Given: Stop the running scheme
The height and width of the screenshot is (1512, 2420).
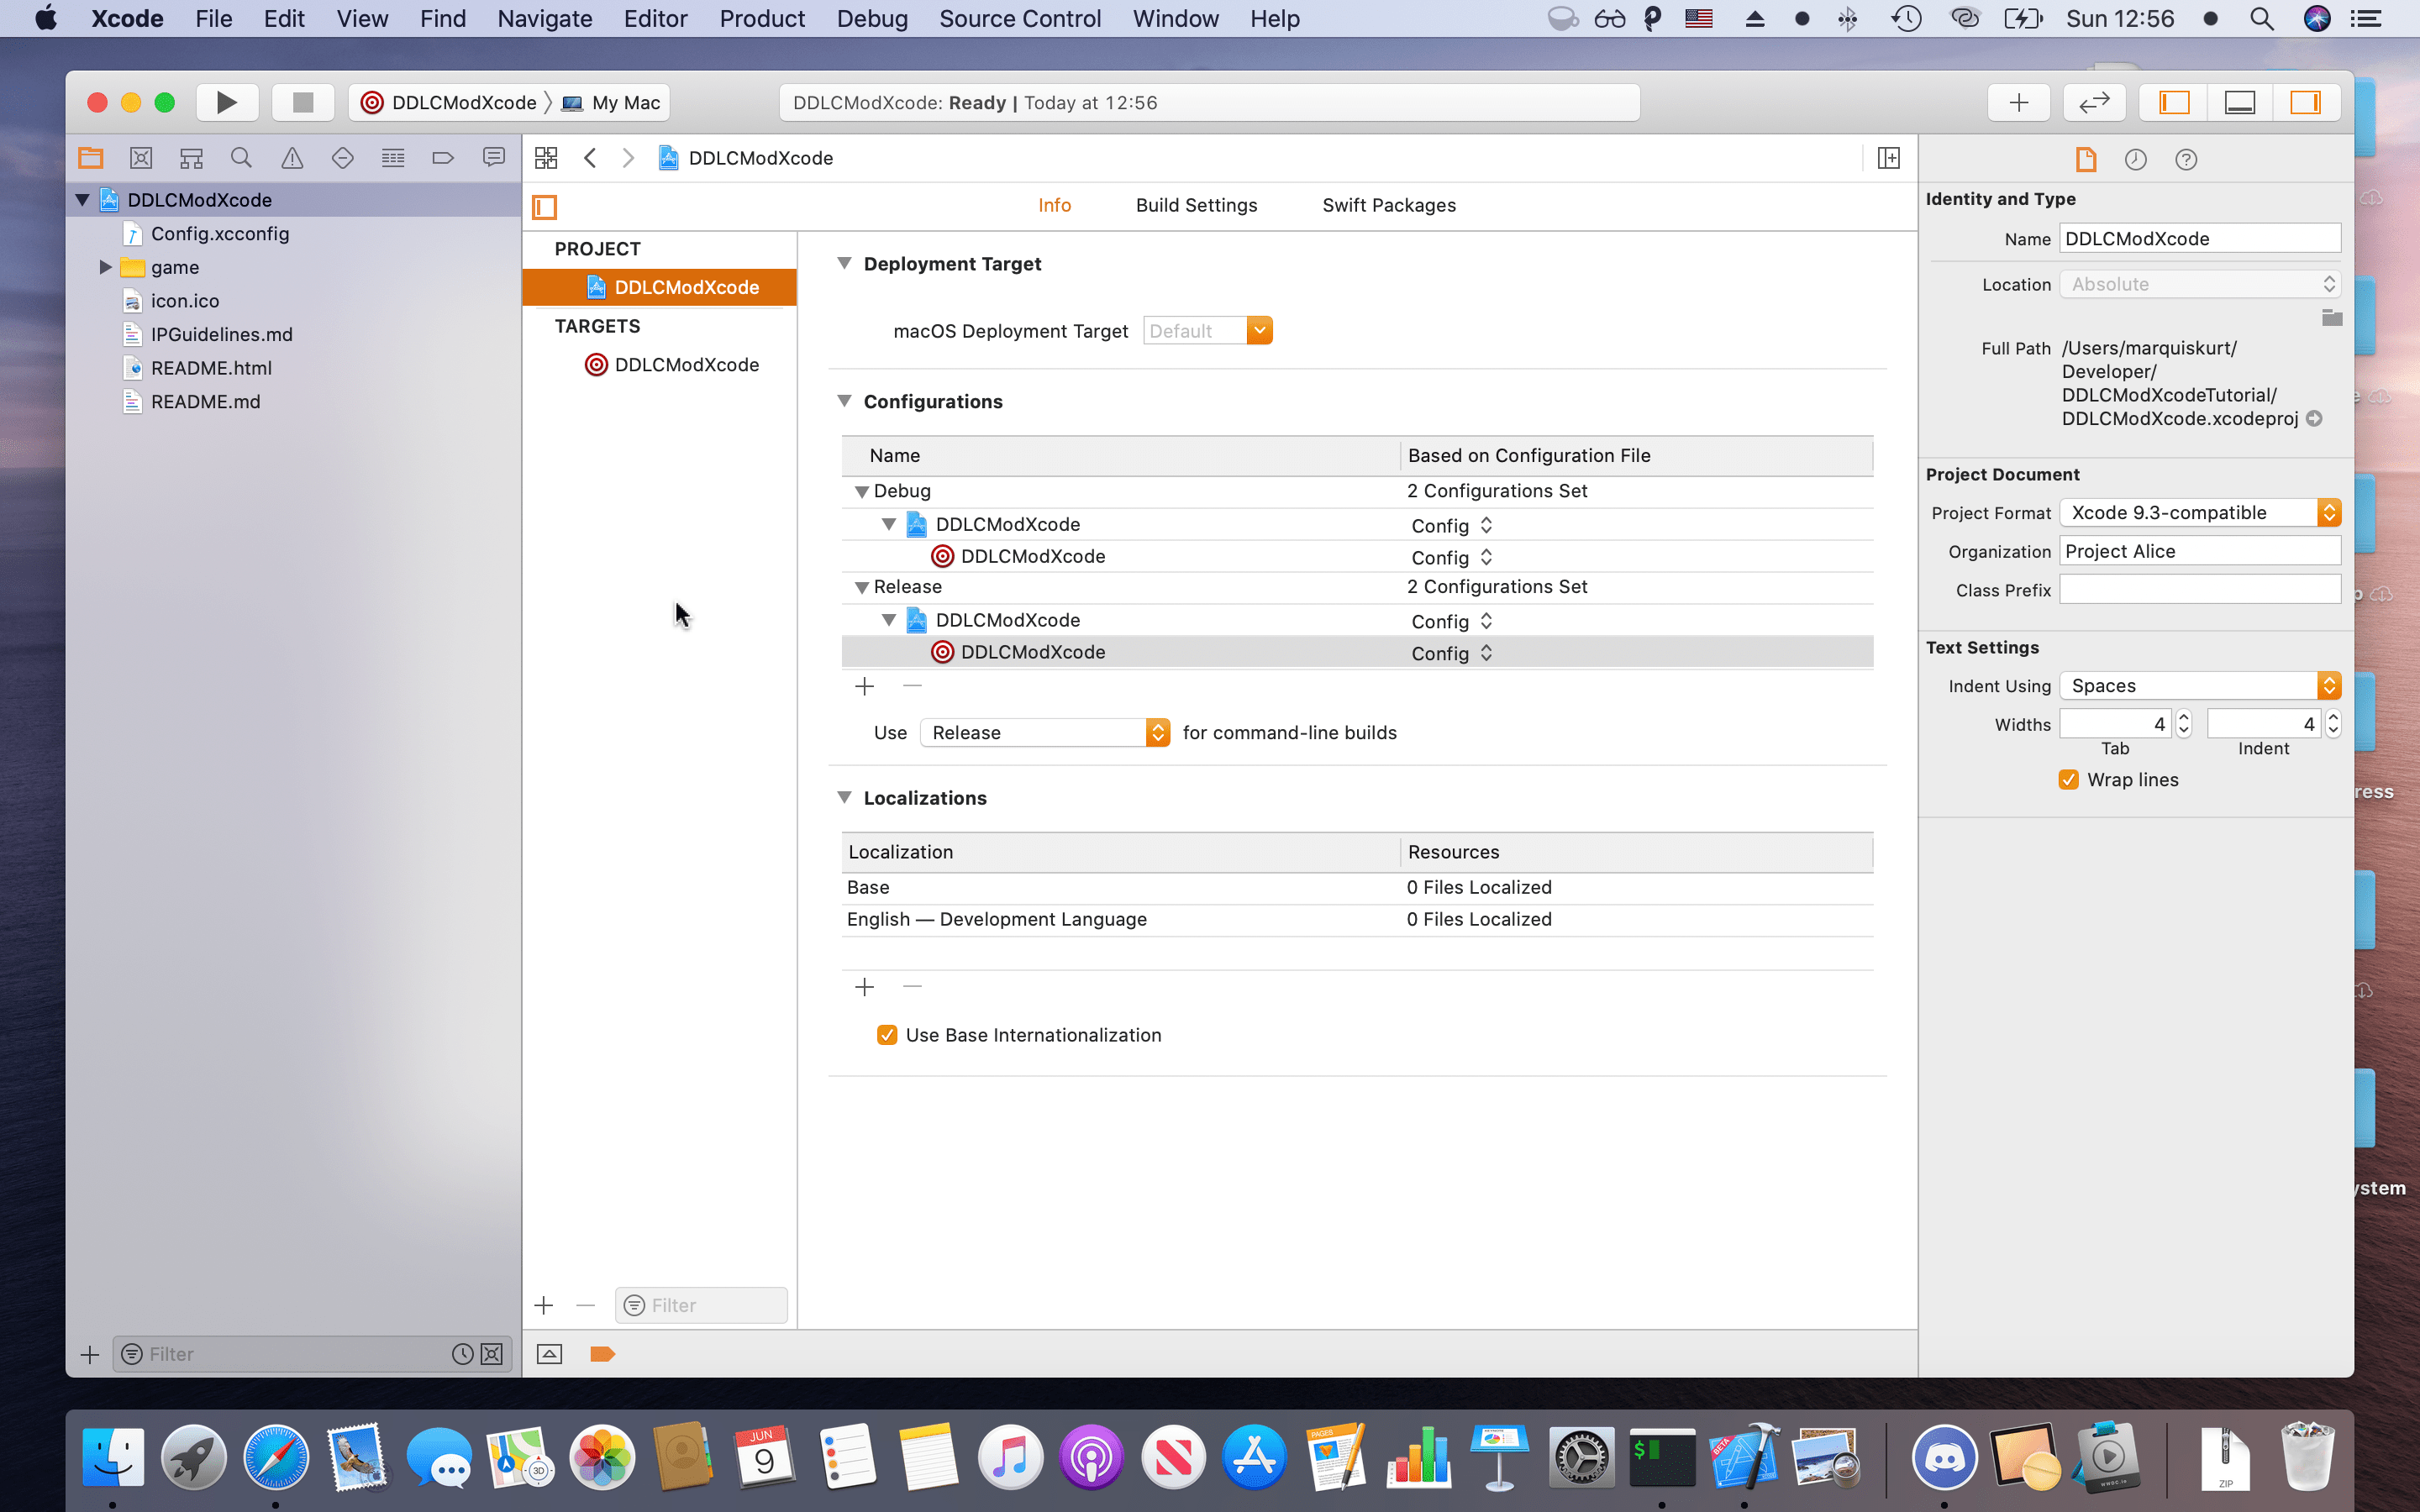Looking at the screenshot, I should click(303, 102).
